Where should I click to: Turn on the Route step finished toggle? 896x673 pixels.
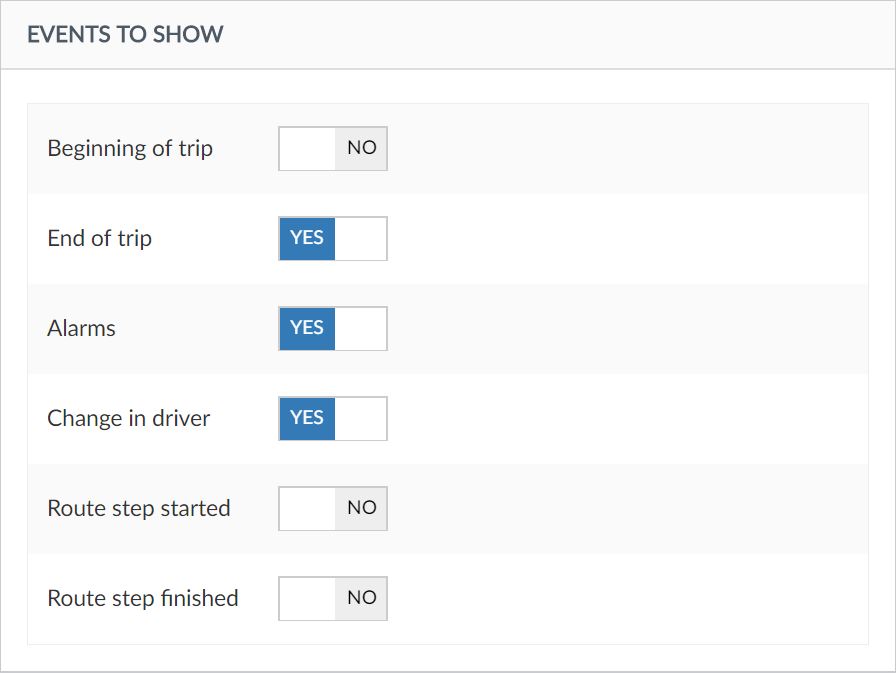coord(333,598)
